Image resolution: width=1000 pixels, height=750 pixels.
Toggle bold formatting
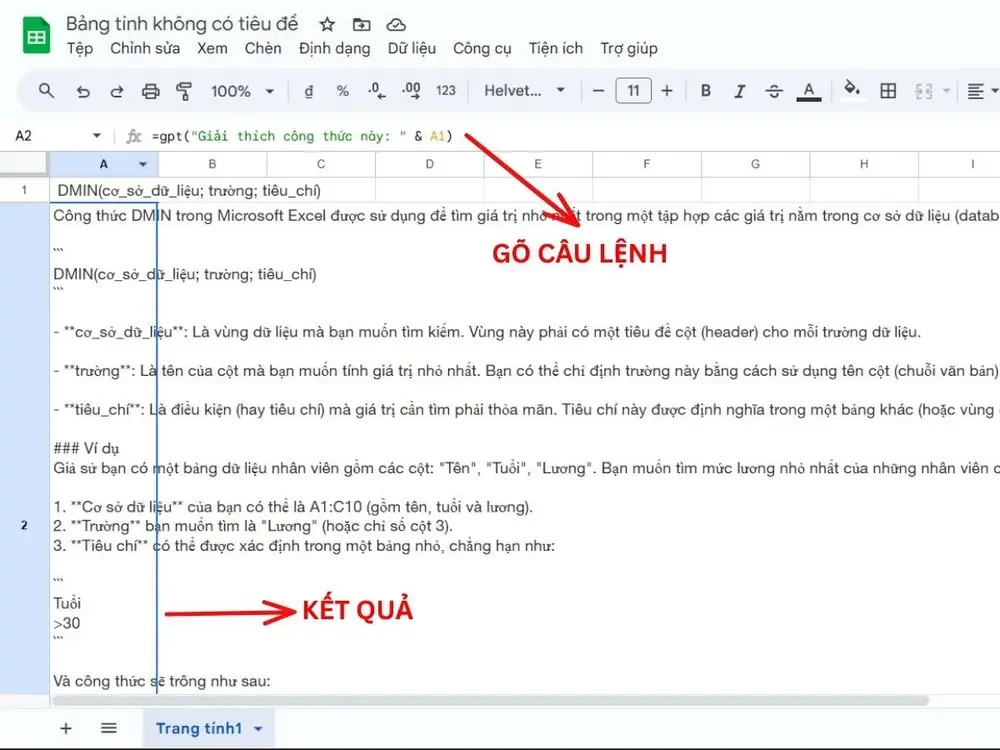point(705,91)
